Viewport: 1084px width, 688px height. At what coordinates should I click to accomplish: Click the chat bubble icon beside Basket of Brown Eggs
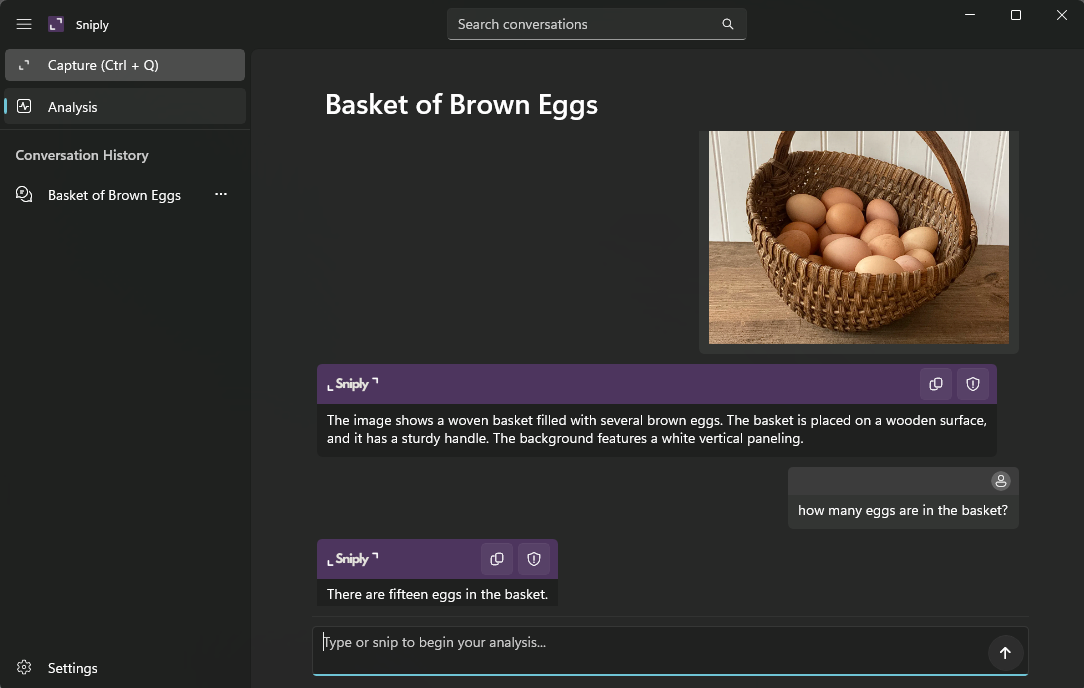coord(24,194)
